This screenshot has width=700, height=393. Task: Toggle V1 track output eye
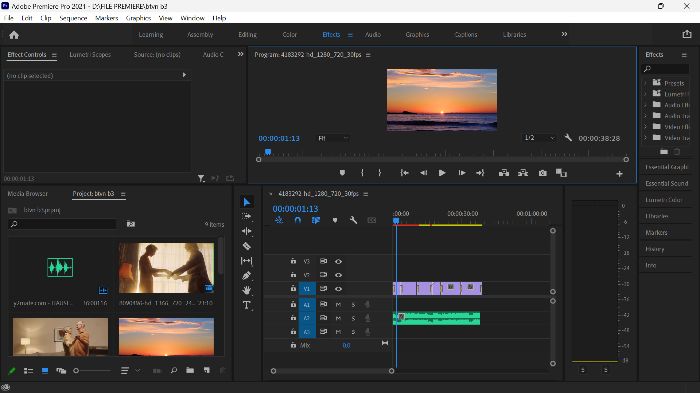point(338,289)
